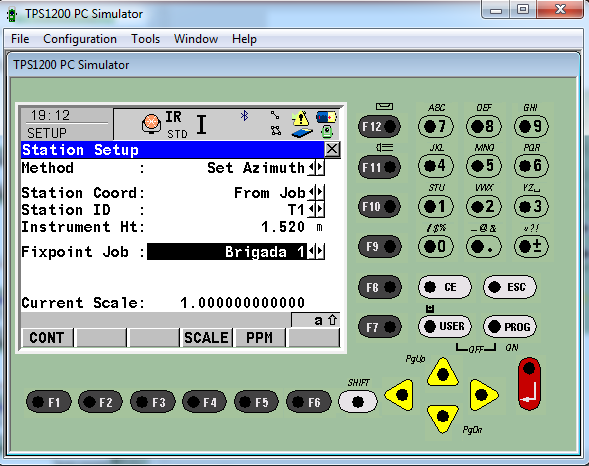Open the Station Coord selection list

pos(316,192)
